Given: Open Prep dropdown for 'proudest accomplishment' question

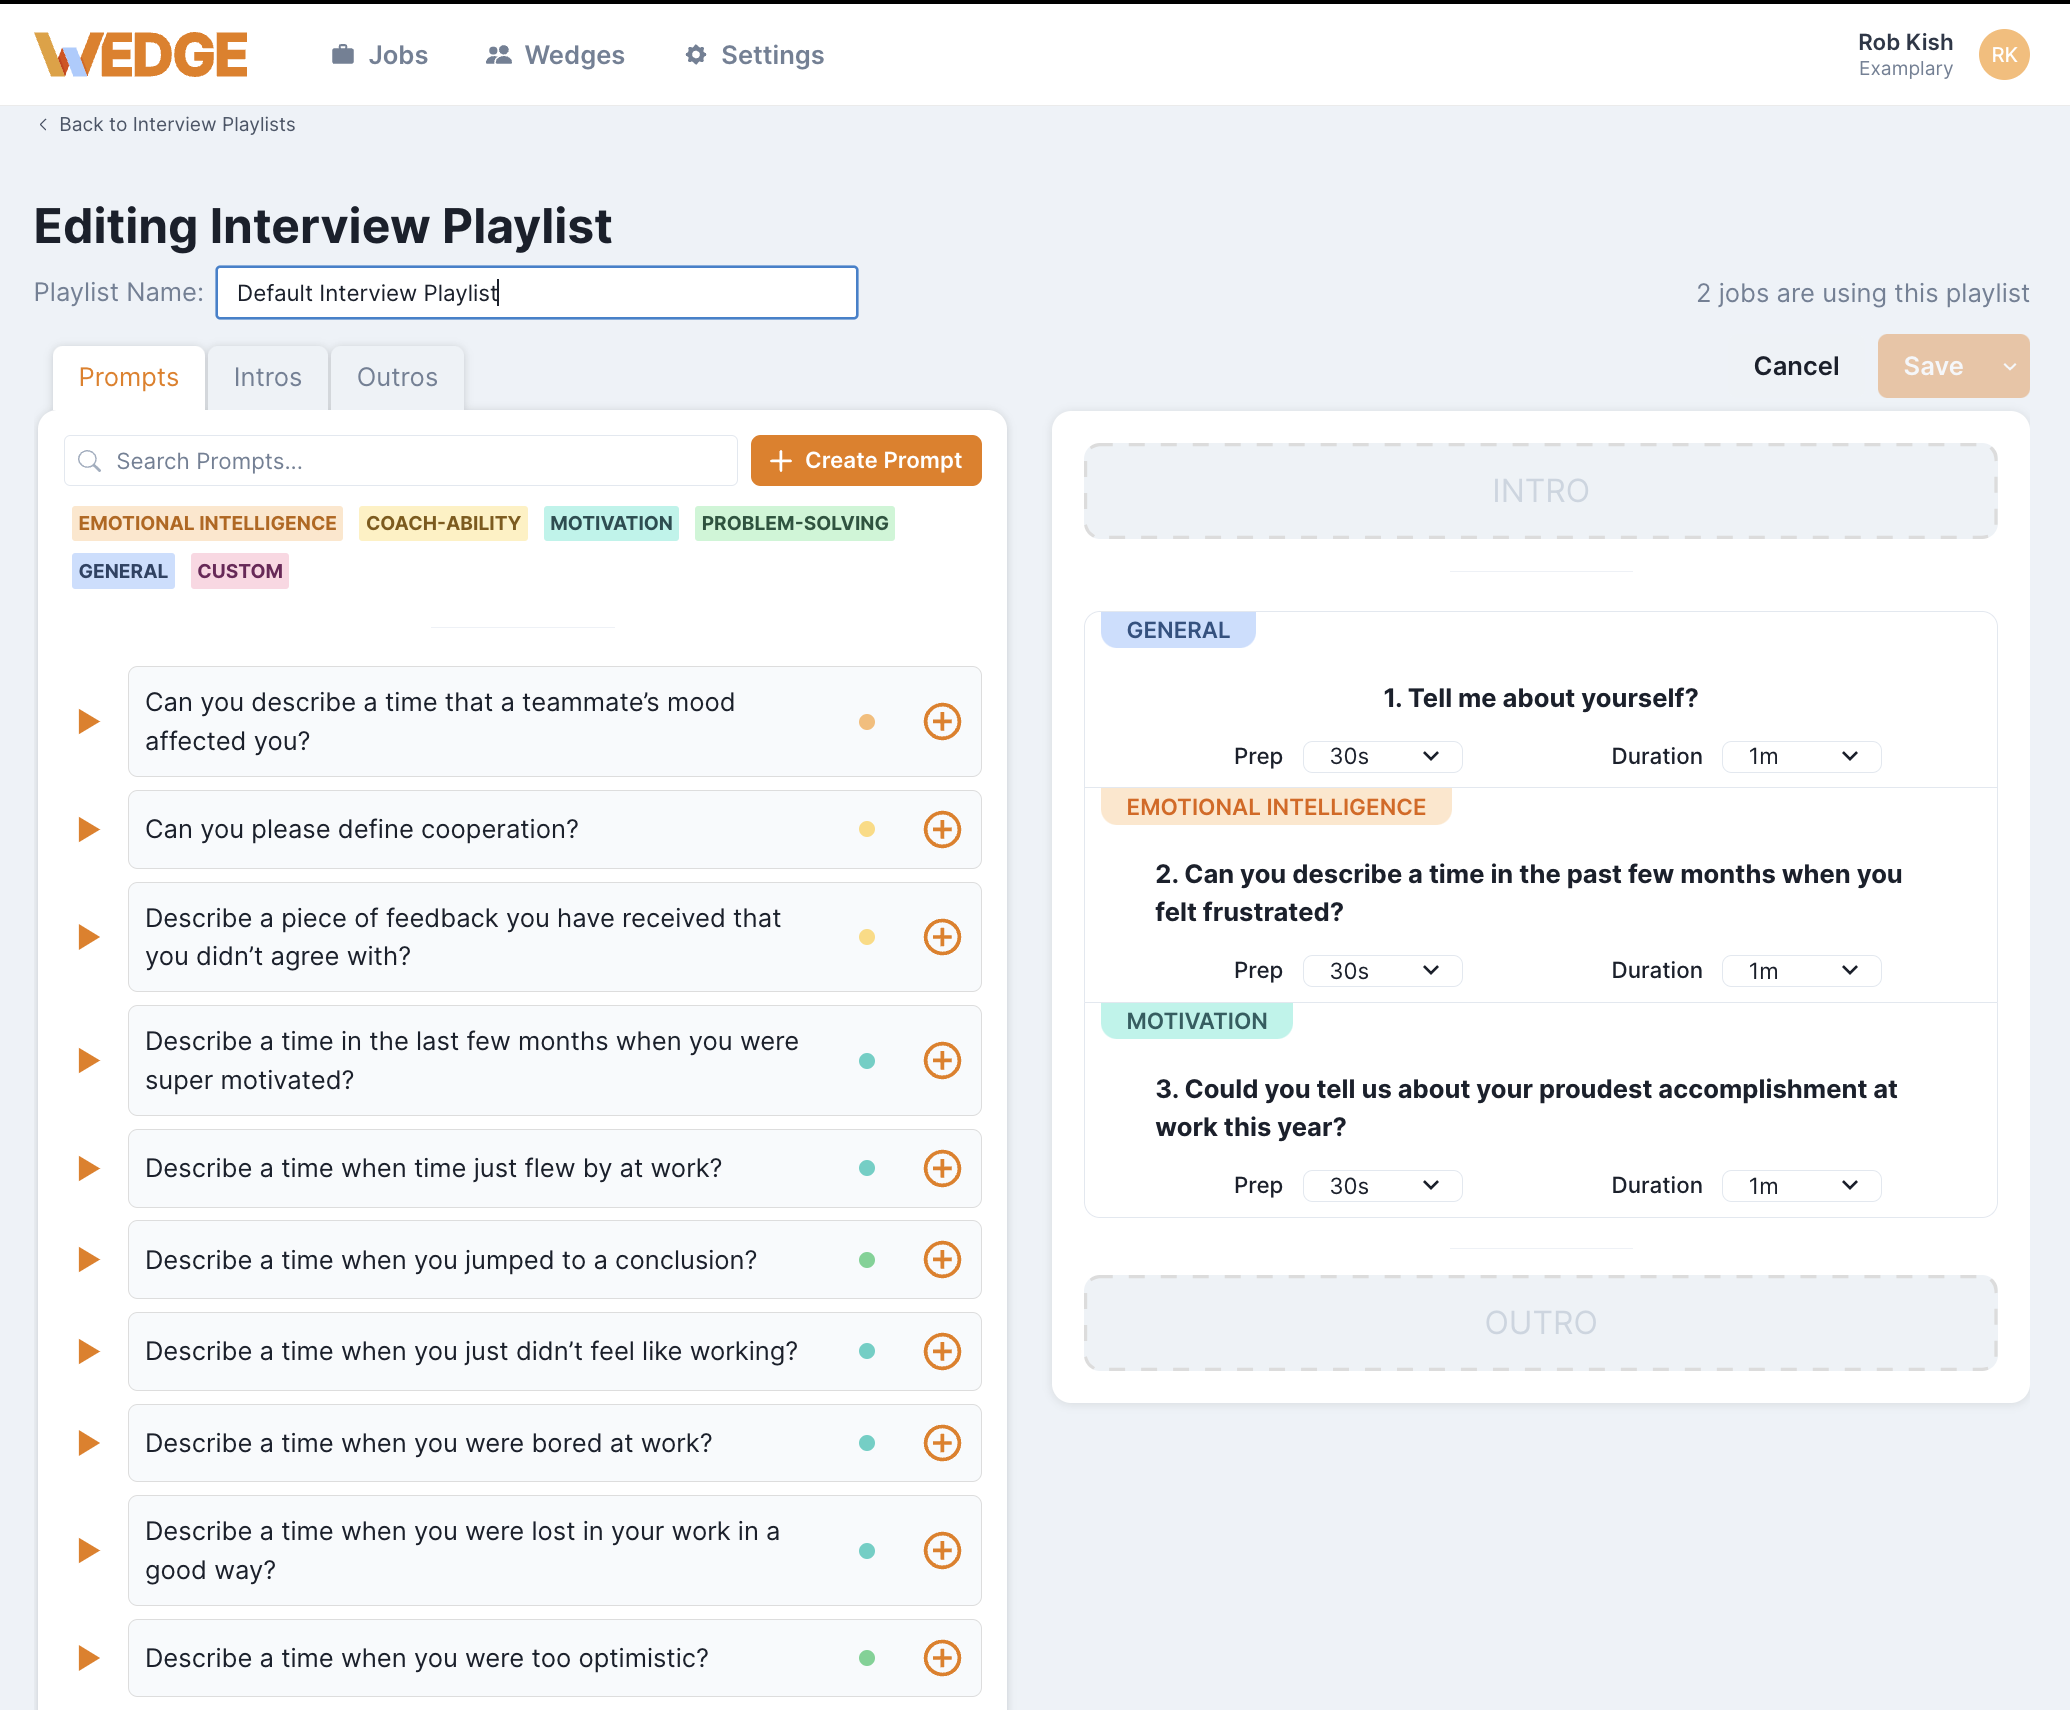Looking at the screenshot, I should 1383,1186.
